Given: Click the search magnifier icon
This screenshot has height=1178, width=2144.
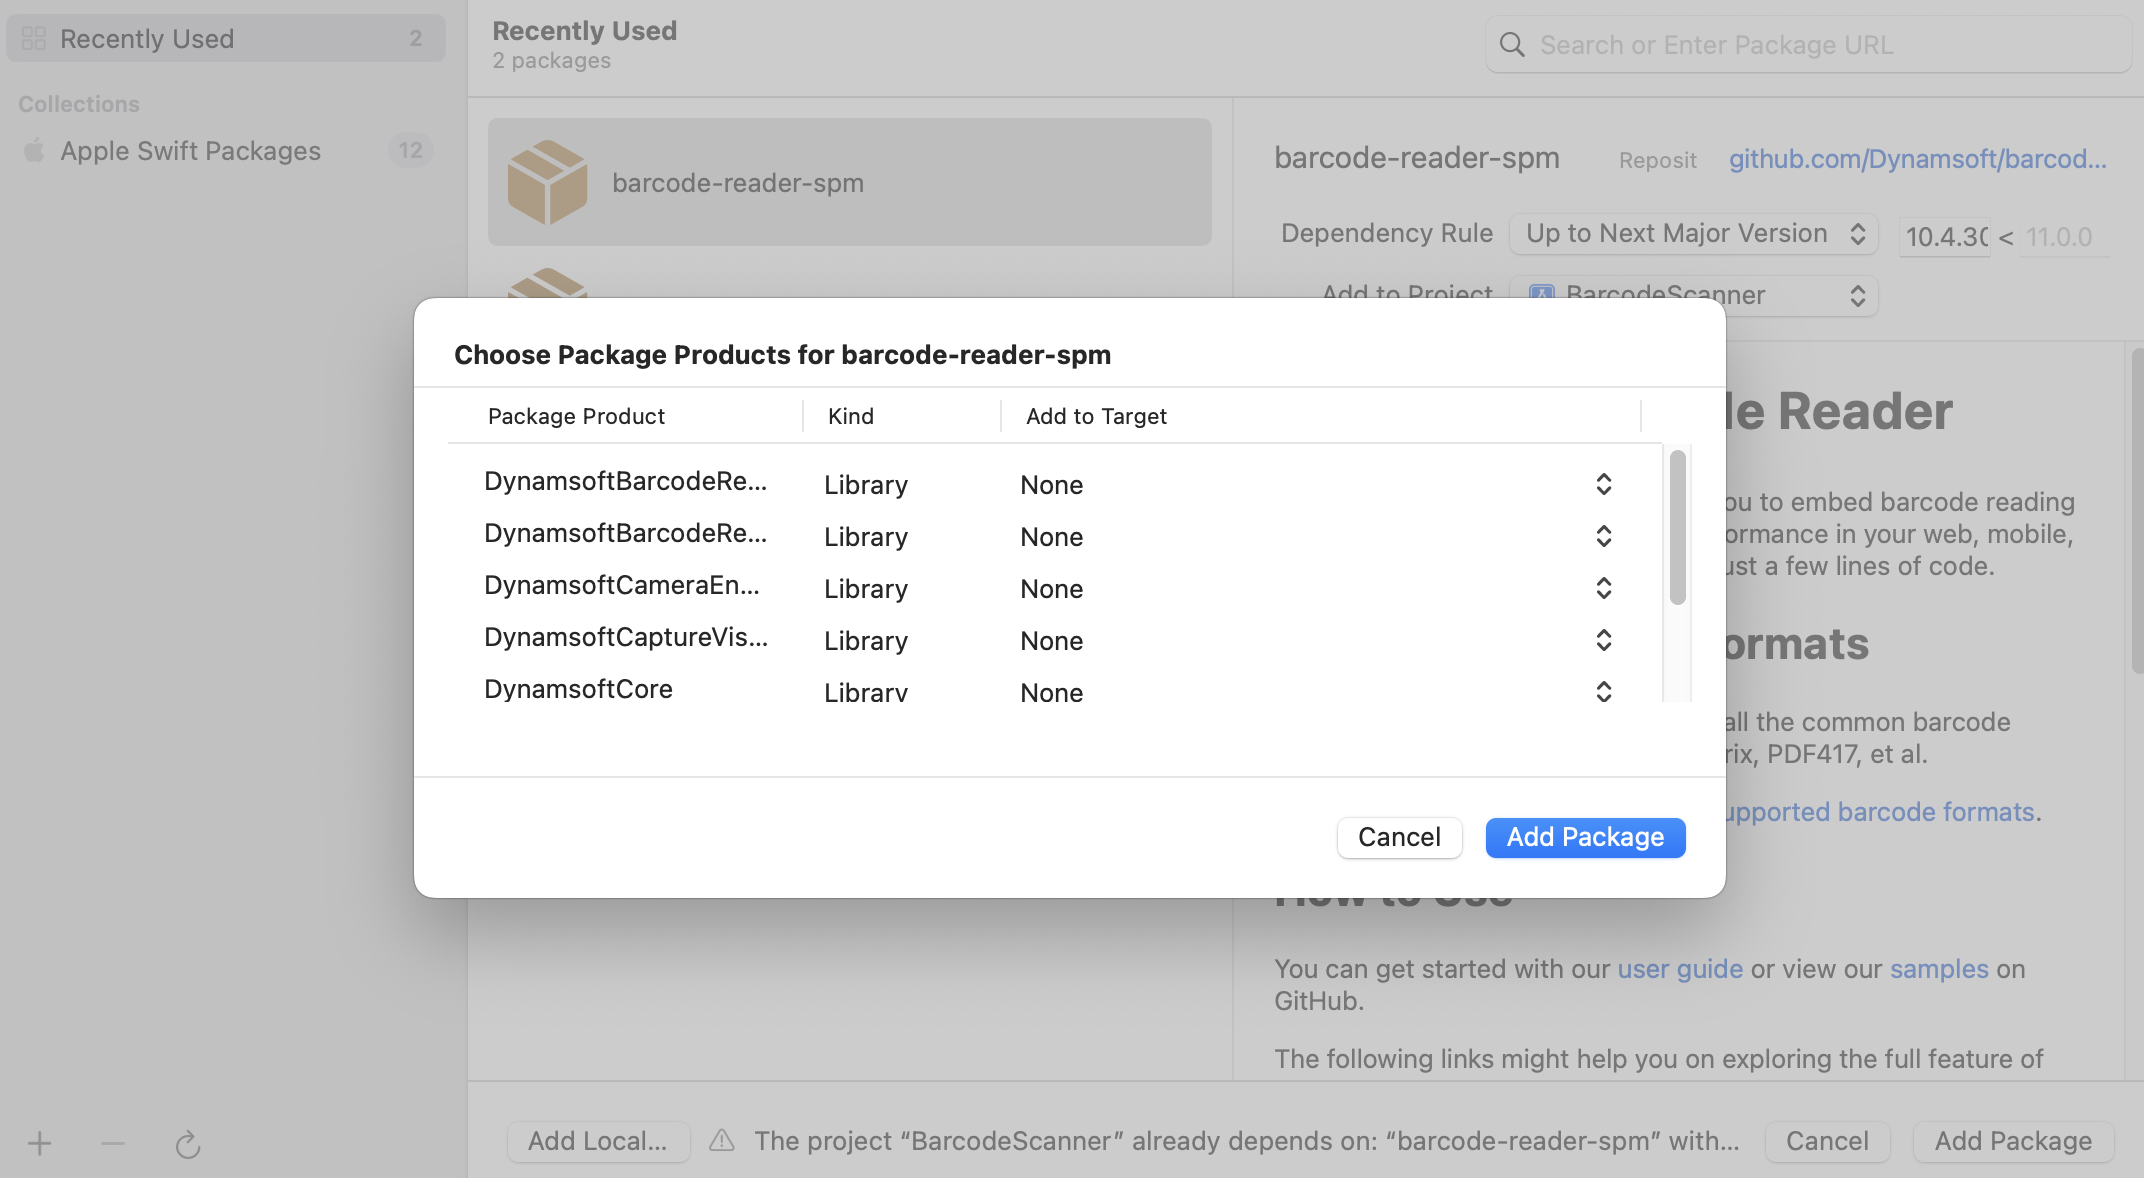Looking at the screenshot, I should click(1511, 44).
